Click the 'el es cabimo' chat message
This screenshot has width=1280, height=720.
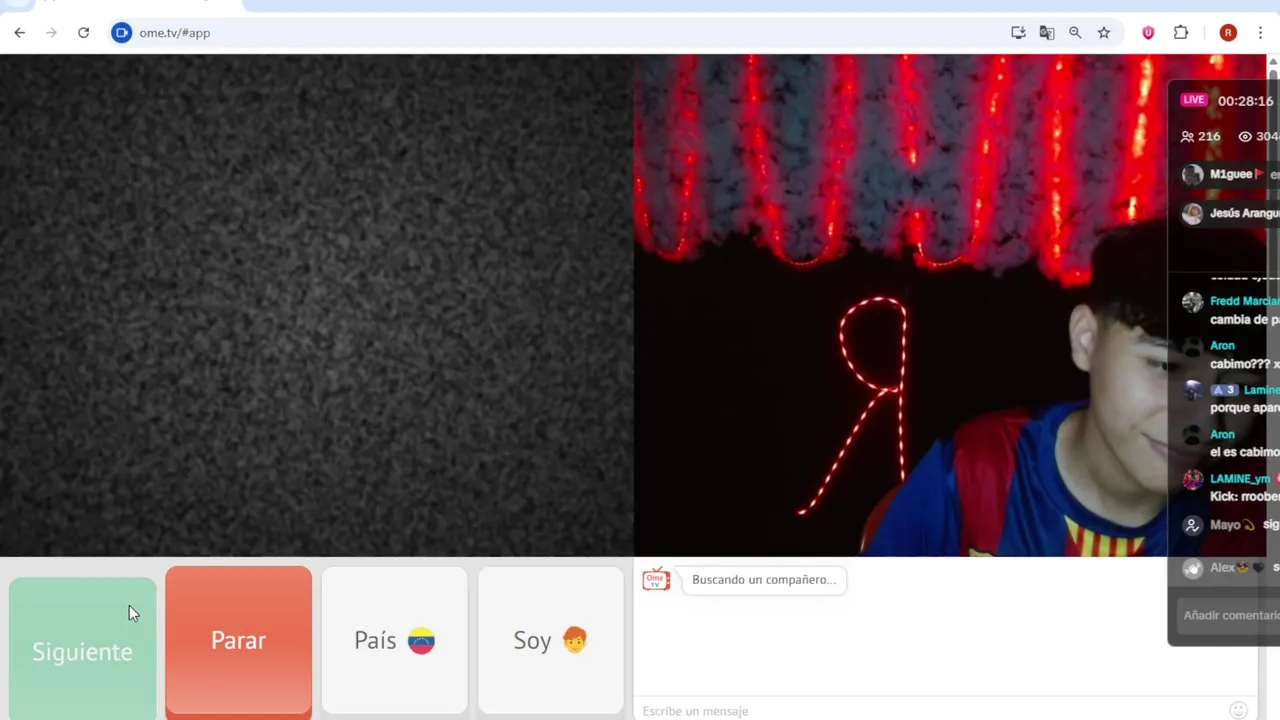[x=1244, y=452]
